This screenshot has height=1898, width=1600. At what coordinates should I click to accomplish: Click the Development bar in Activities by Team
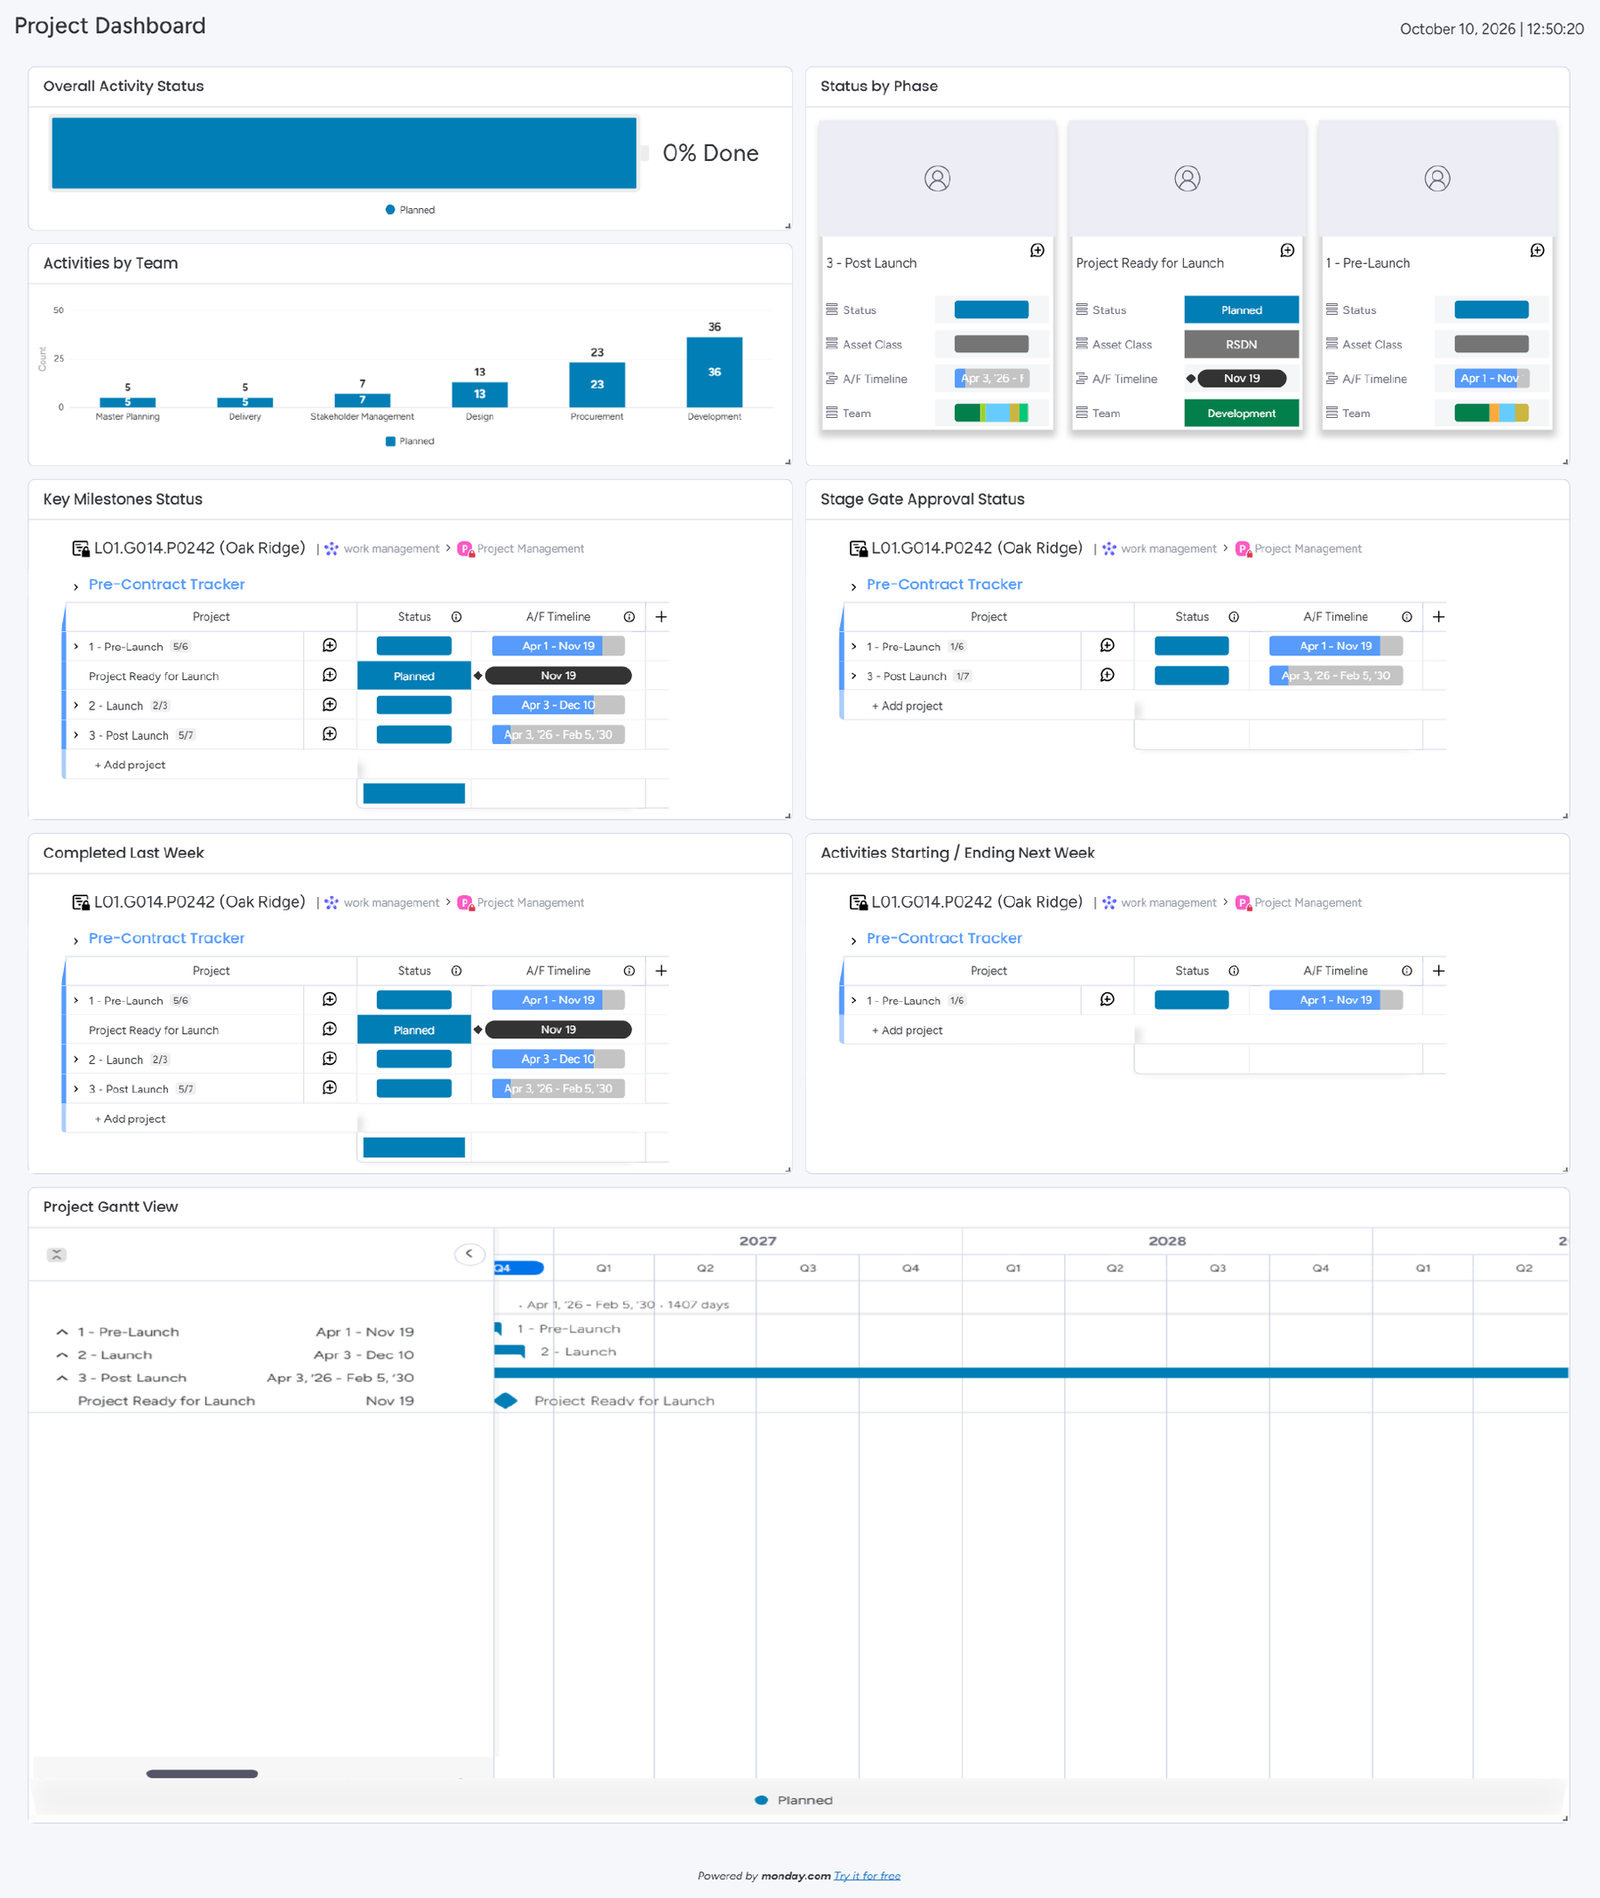tap(714, 372)
